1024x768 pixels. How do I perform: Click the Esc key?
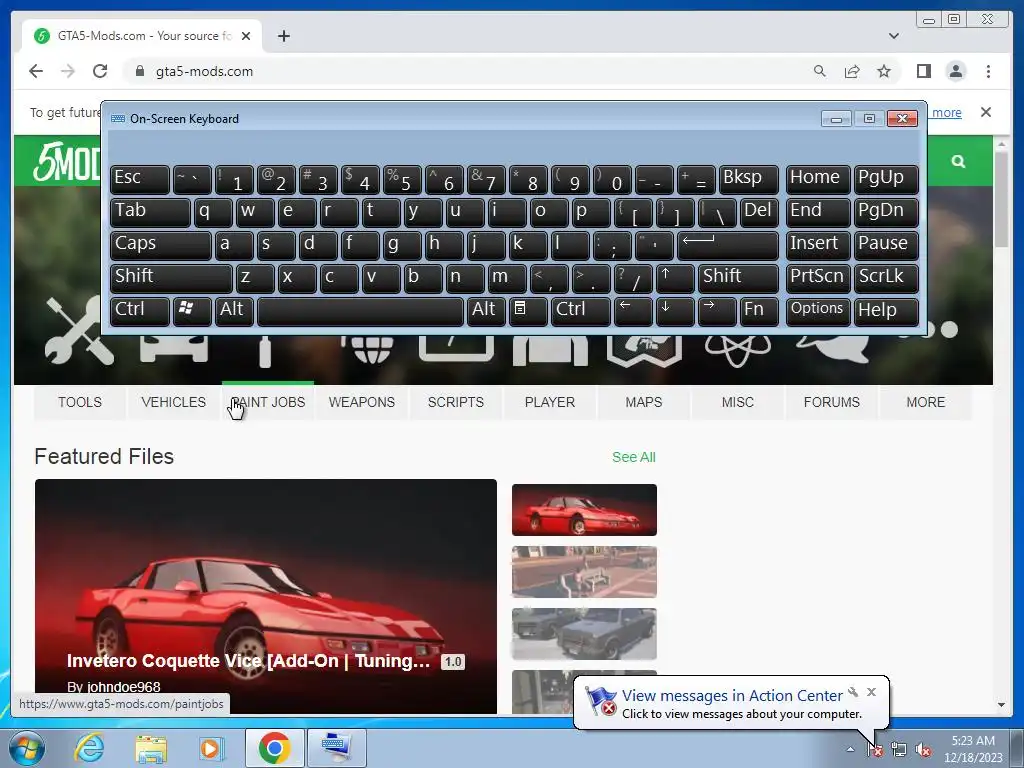(140, 179)
